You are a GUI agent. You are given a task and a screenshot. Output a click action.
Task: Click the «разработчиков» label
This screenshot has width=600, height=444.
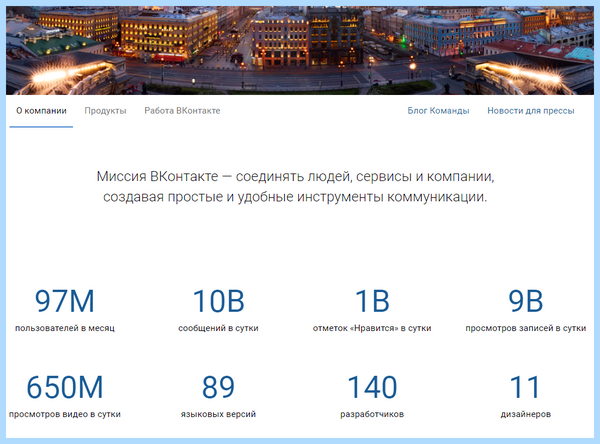(372, 414)
